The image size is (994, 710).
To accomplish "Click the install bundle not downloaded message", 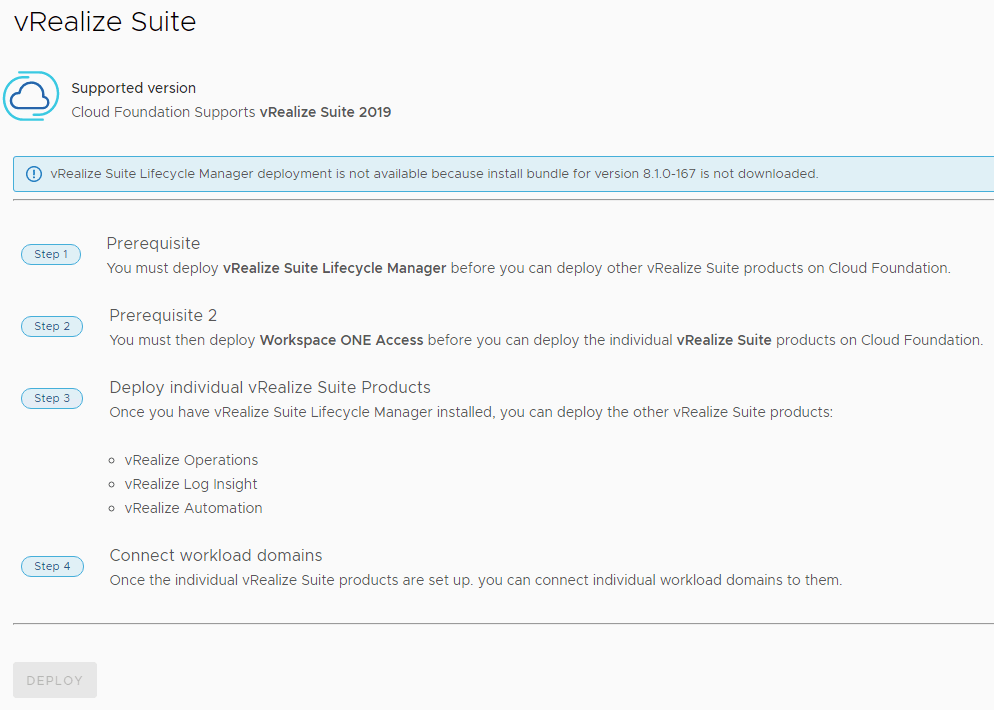I will 434,174.
